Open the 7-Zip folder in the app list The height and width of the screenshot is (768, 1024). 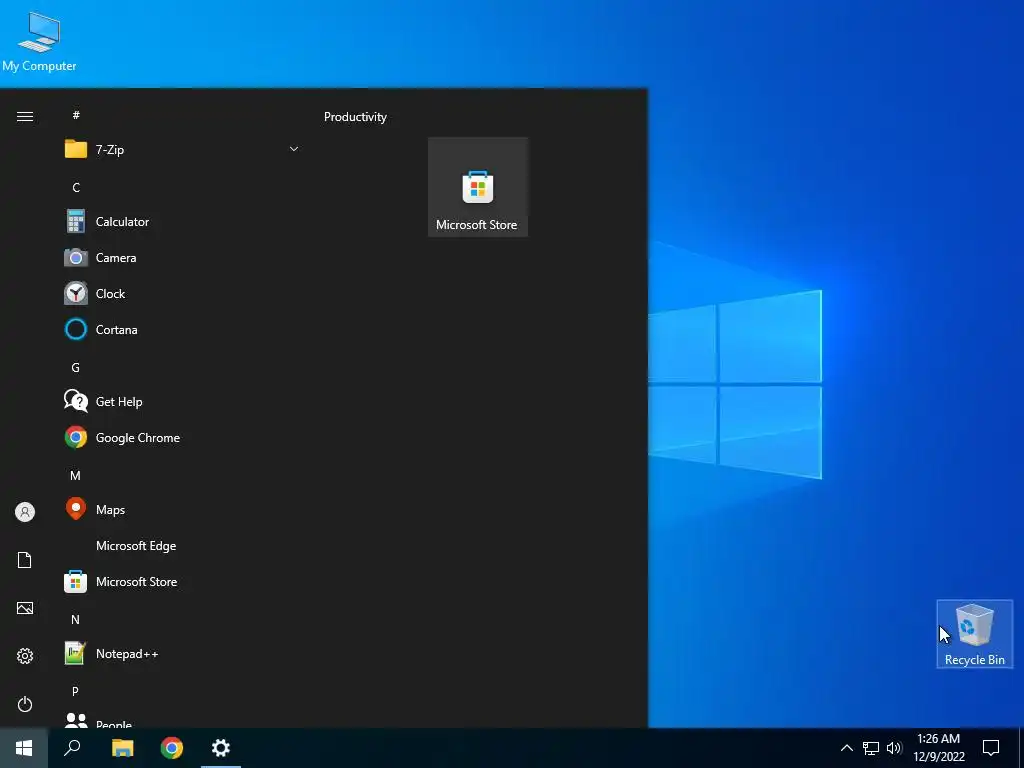point(183,150)
